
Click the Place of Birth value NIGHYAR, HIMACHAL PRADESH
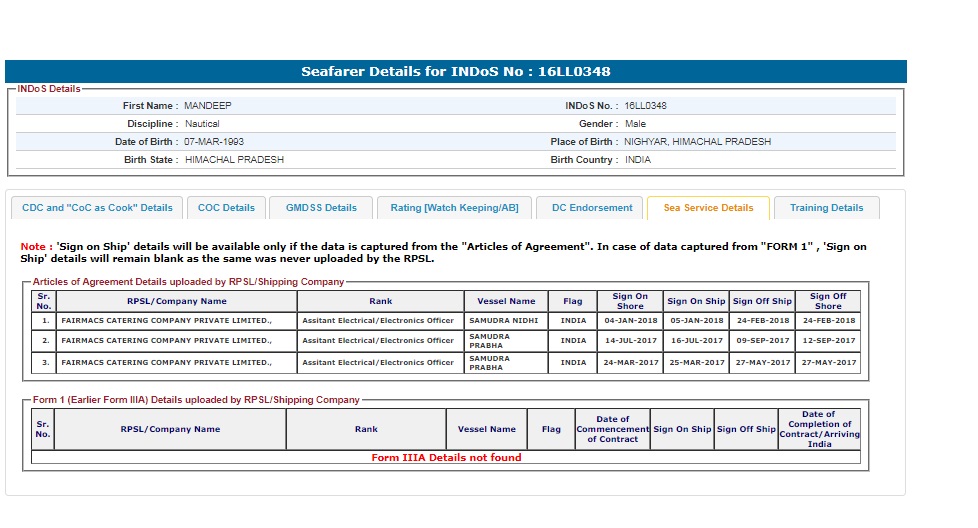click(x=697, y=142)
